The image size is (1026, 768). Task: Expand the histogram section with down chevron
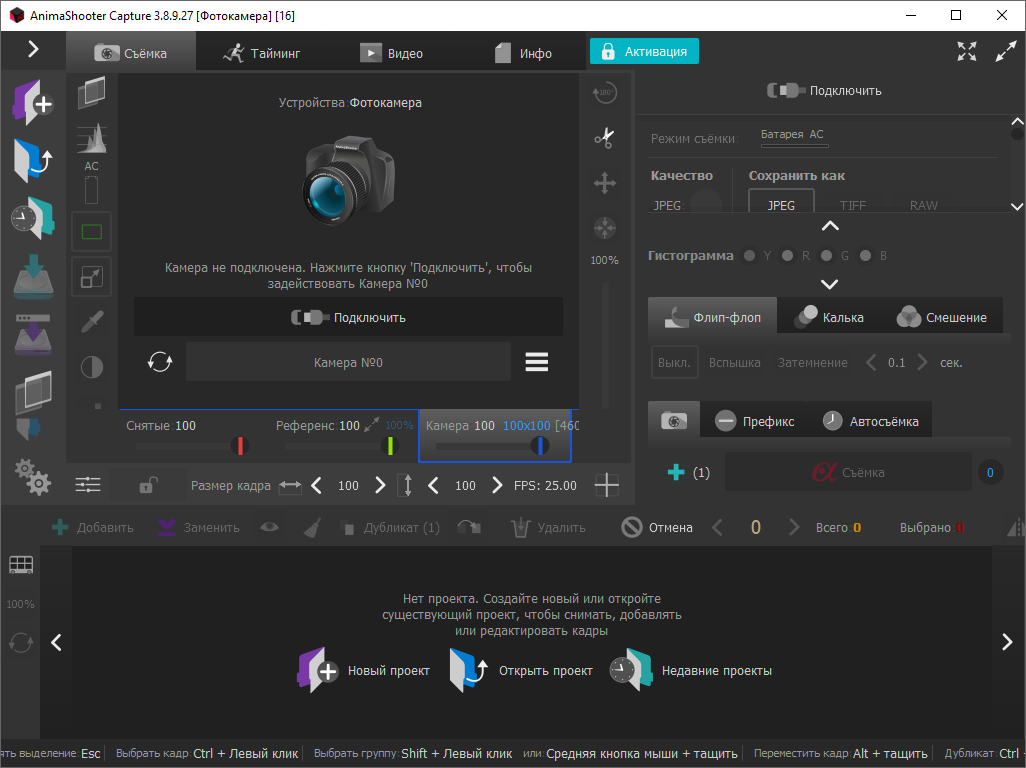[830, 285]
